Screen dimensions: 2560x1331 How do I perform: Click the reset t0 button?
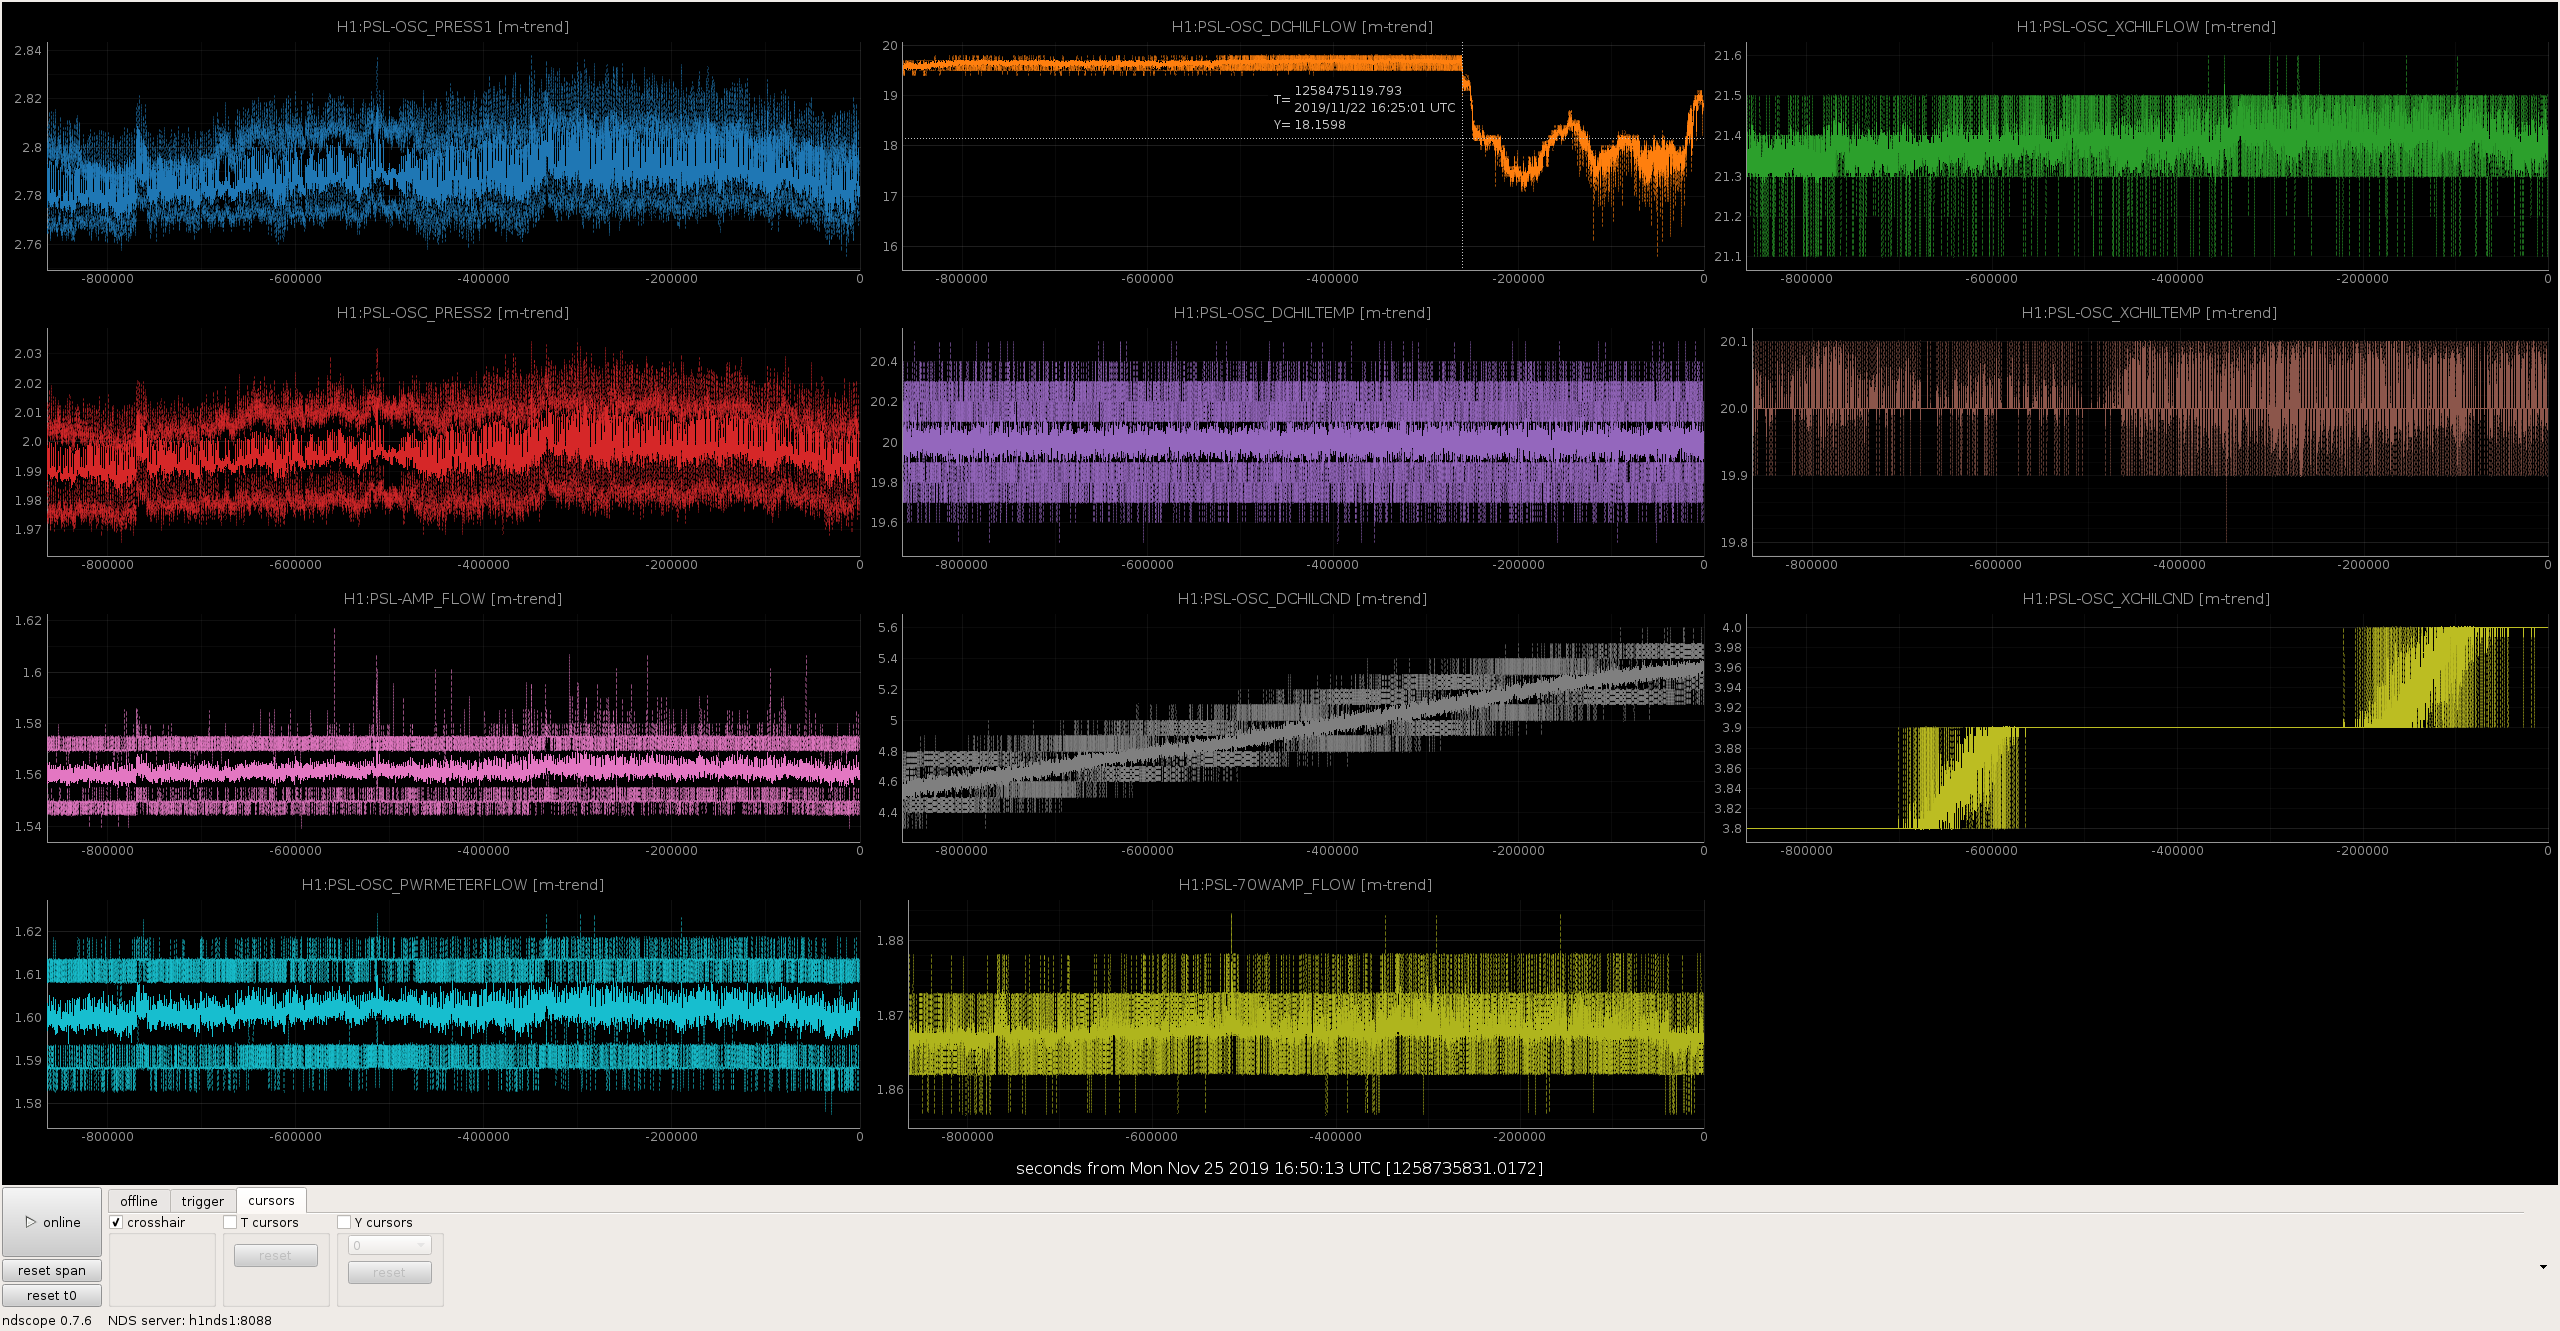click(52, 1295)
